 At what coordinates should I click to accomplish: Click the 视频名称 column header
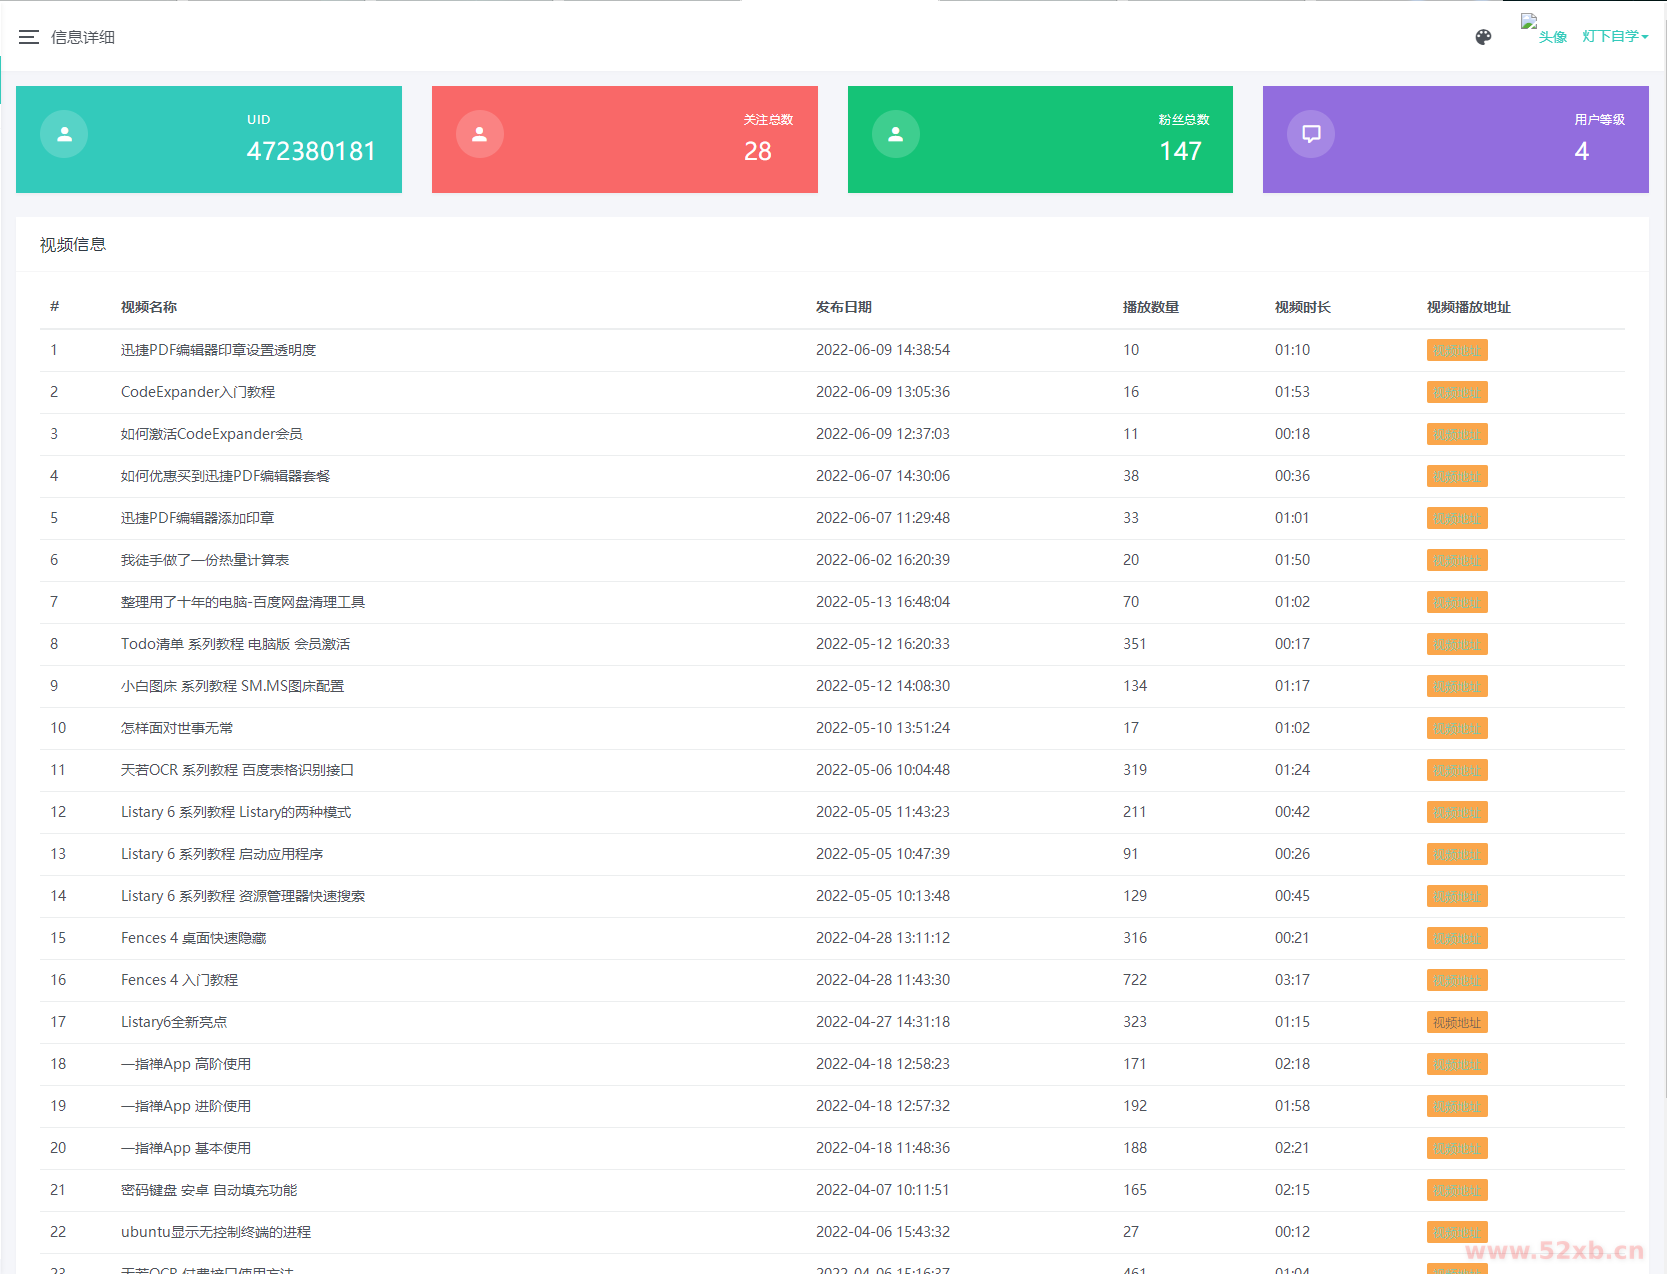[149, 307]
